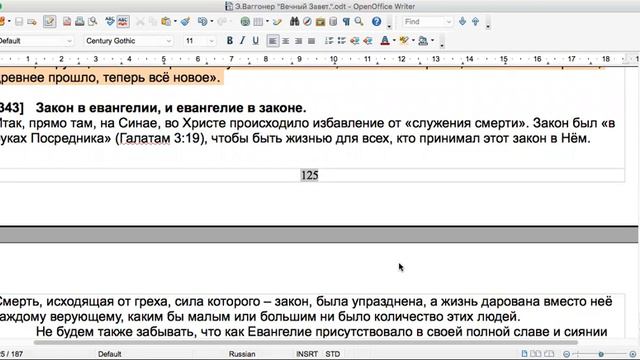This screenshot has height=360, width=640.
Task: Apply the Font Color A swatch
Action: point(385,41)
